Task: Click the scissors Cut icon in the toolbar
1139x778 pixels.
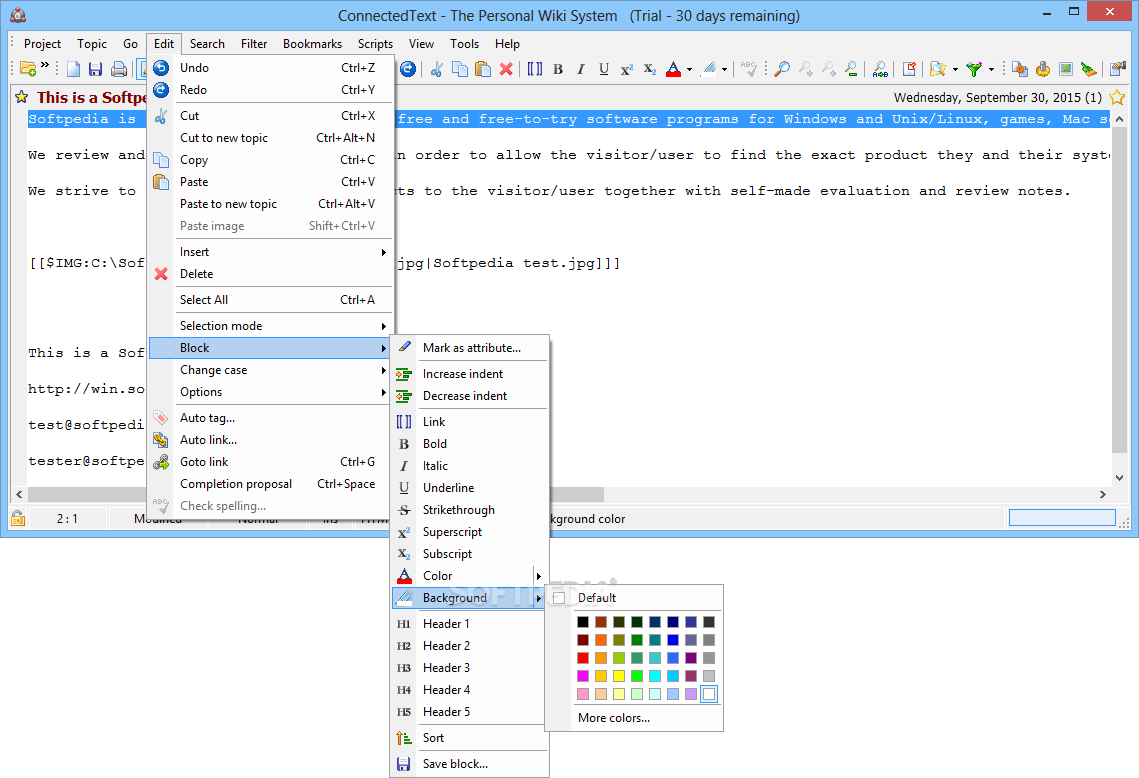Action: (x=437, y=69)
